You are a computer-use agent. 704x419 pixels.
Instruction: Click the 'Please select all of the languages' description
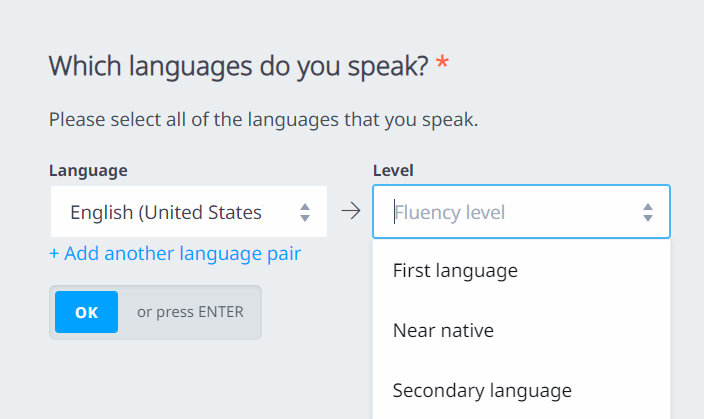(263, 121)
